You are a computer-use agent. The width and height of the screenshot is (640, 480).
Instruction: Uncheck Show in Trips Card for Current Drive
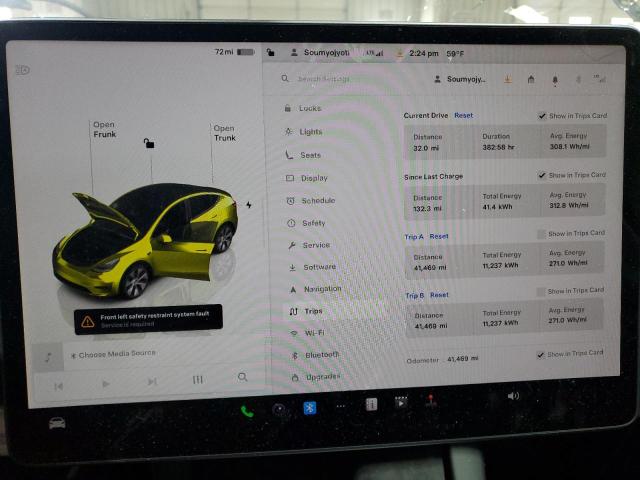pos(542,116)
